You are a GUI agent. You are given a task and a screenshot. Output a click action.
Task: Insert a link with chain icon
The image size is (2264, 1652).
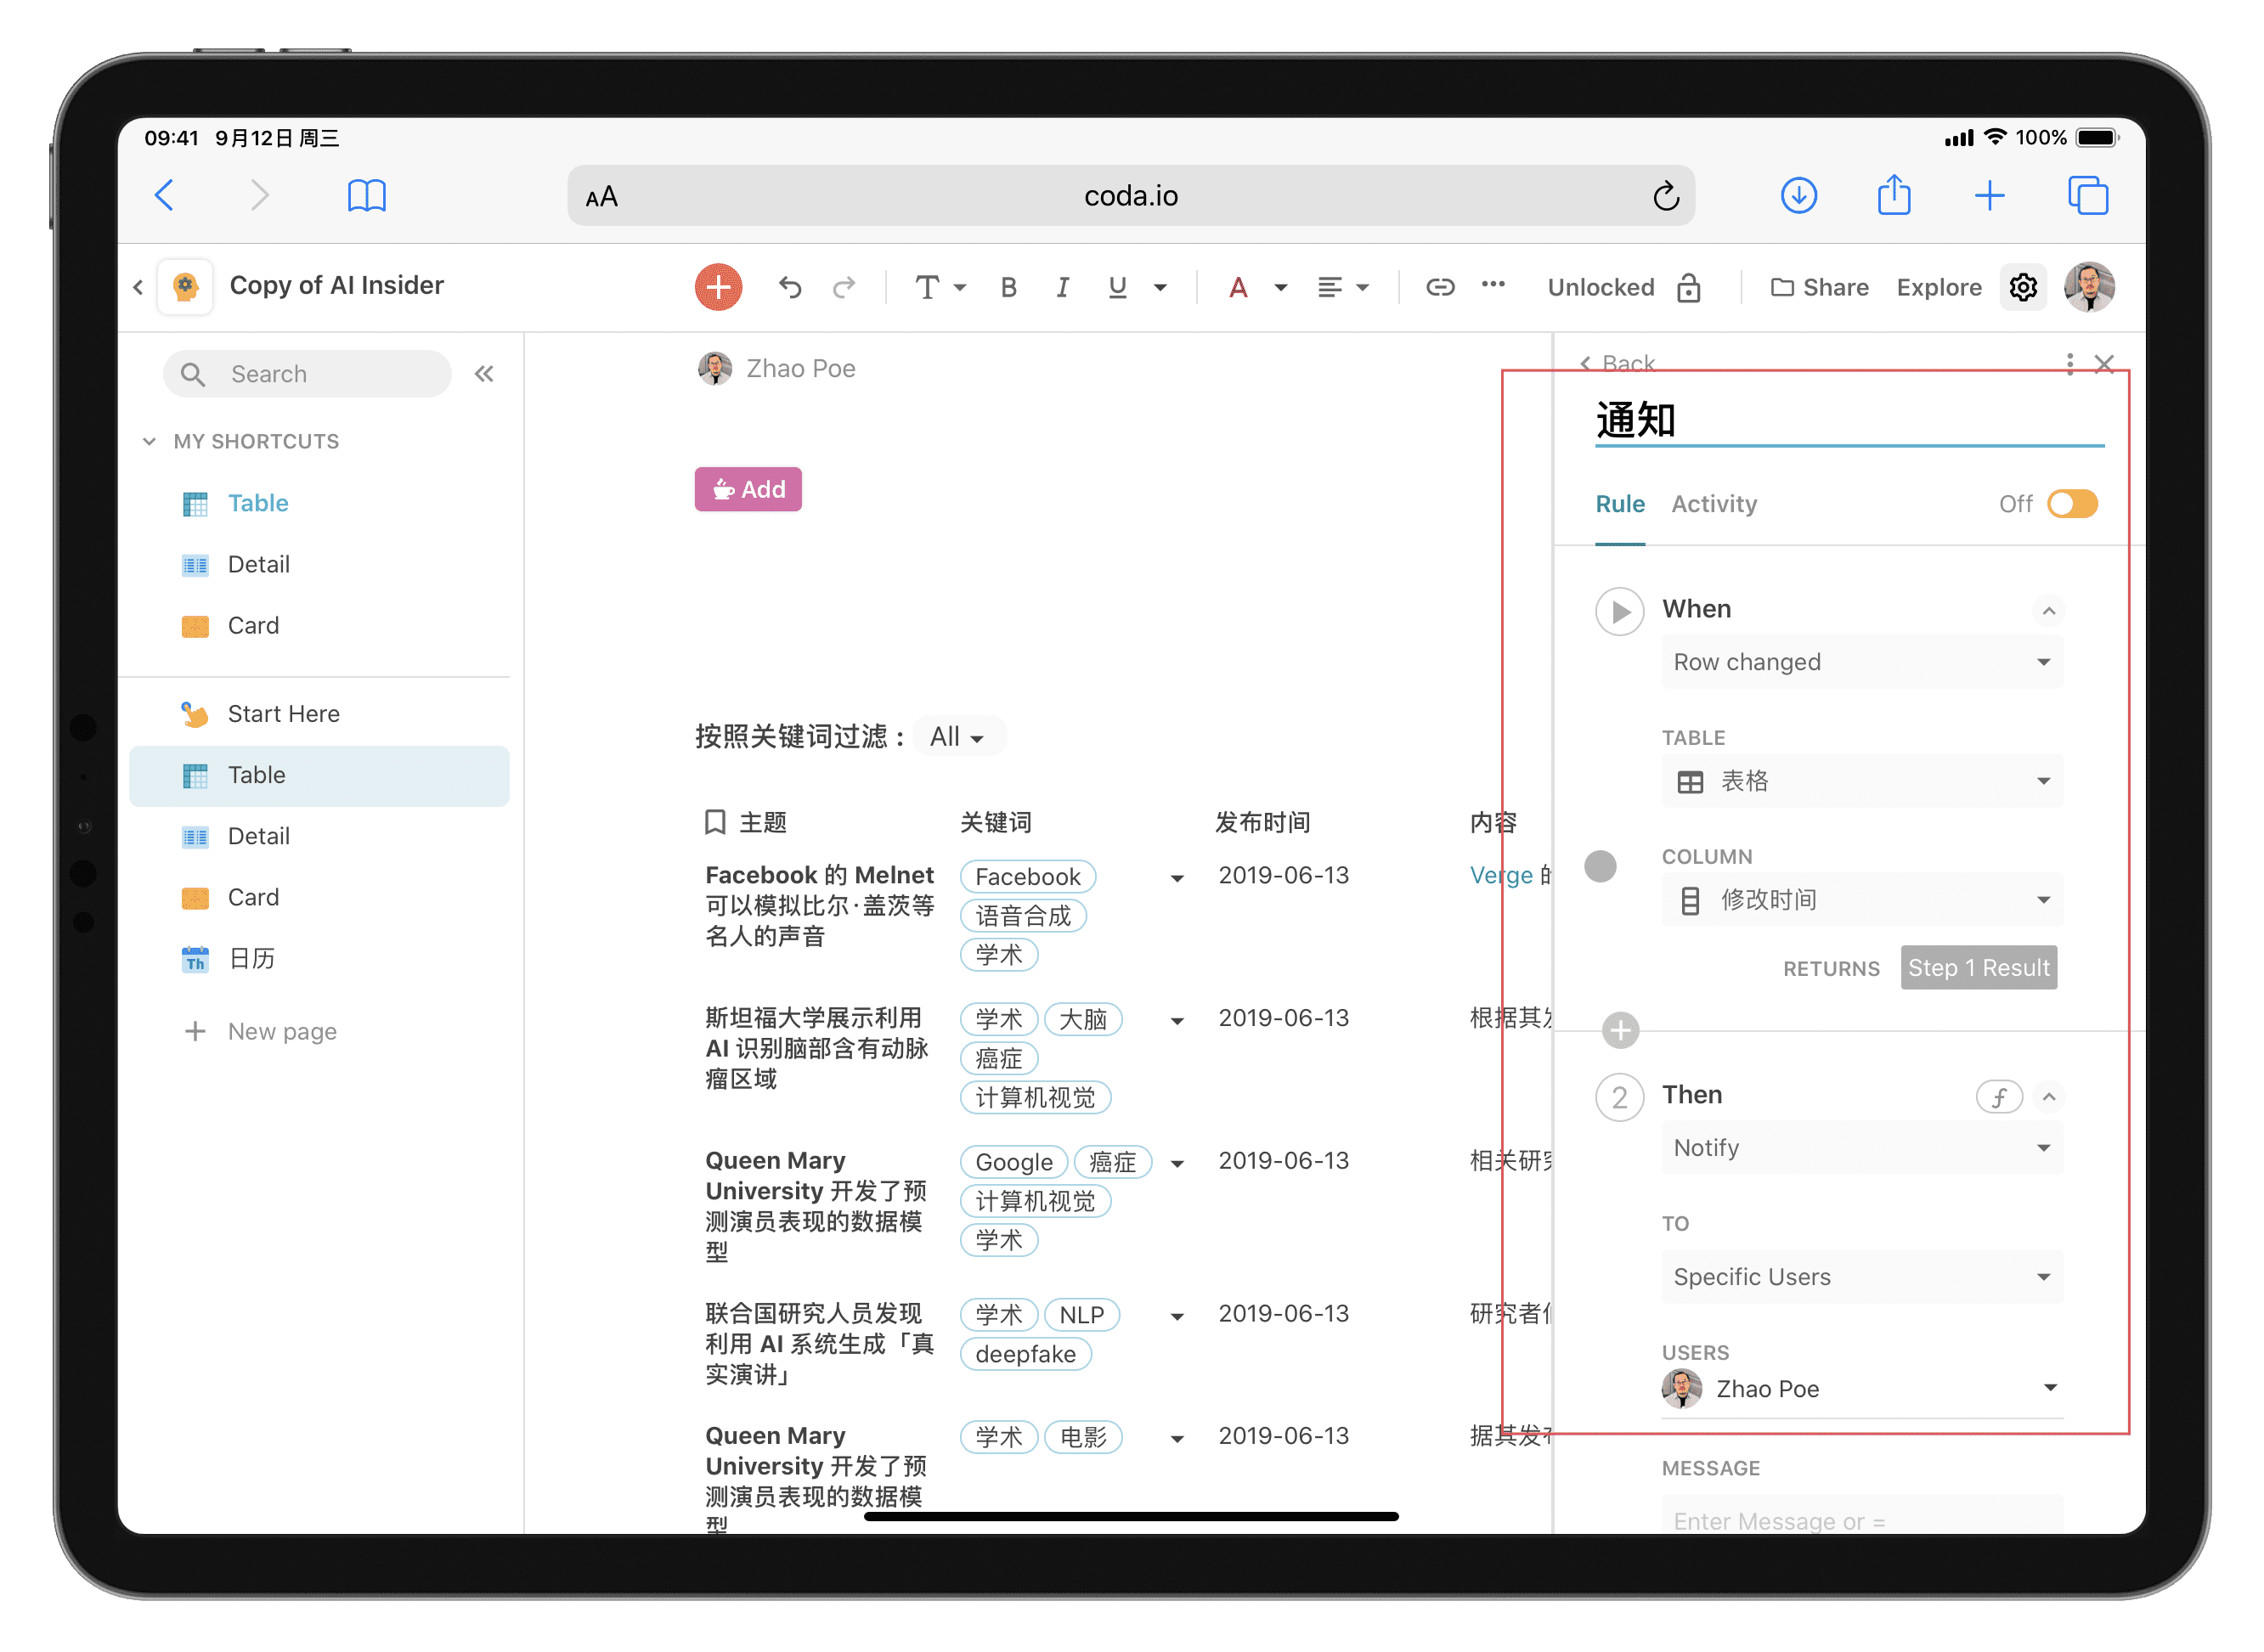1439,288
